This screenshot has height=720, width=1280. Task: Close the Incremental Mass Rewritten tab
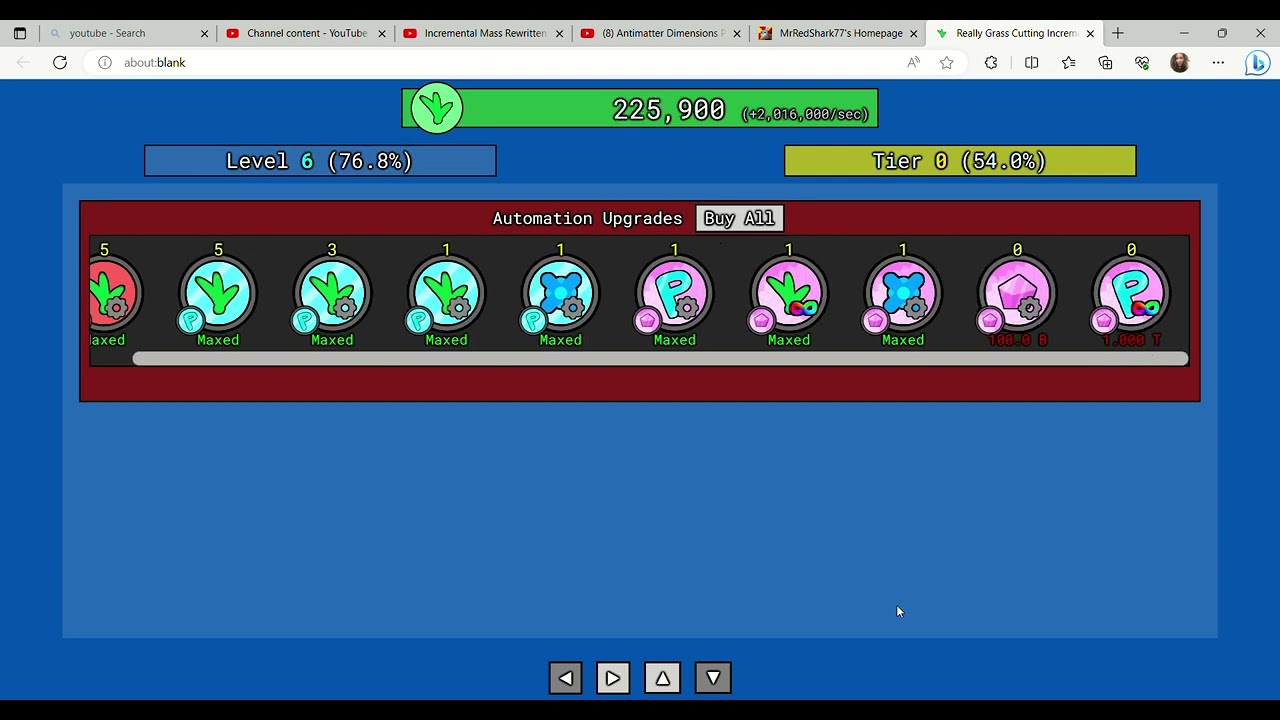tap(559, 33)
